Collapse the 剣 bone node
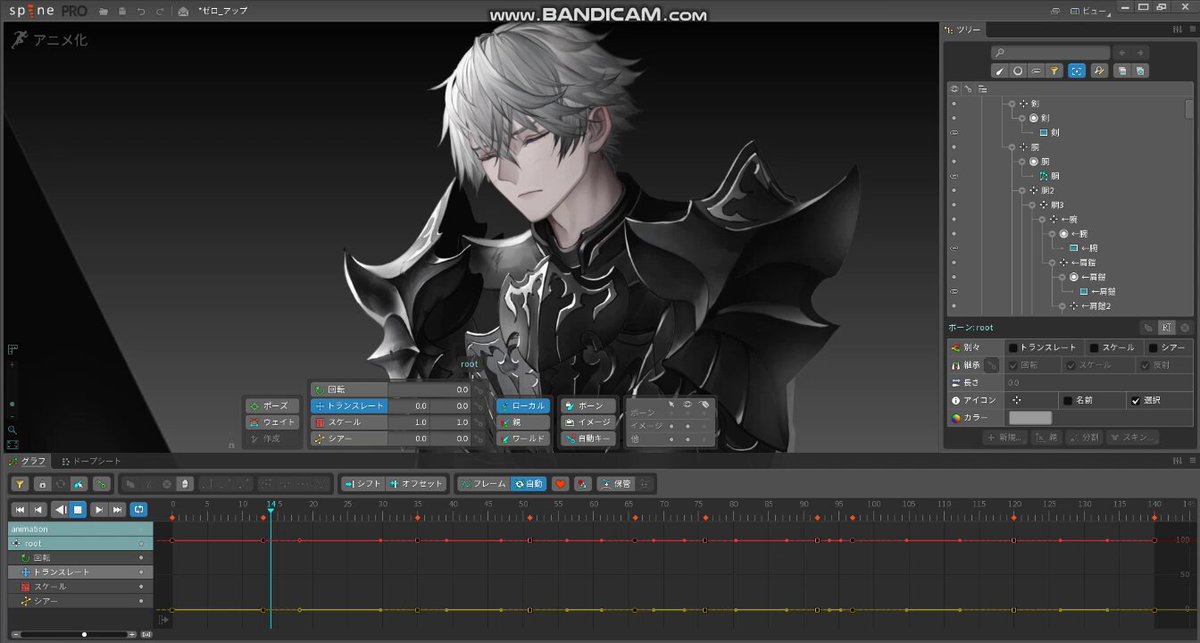The image size is (1200, 643). (1011, 103)
